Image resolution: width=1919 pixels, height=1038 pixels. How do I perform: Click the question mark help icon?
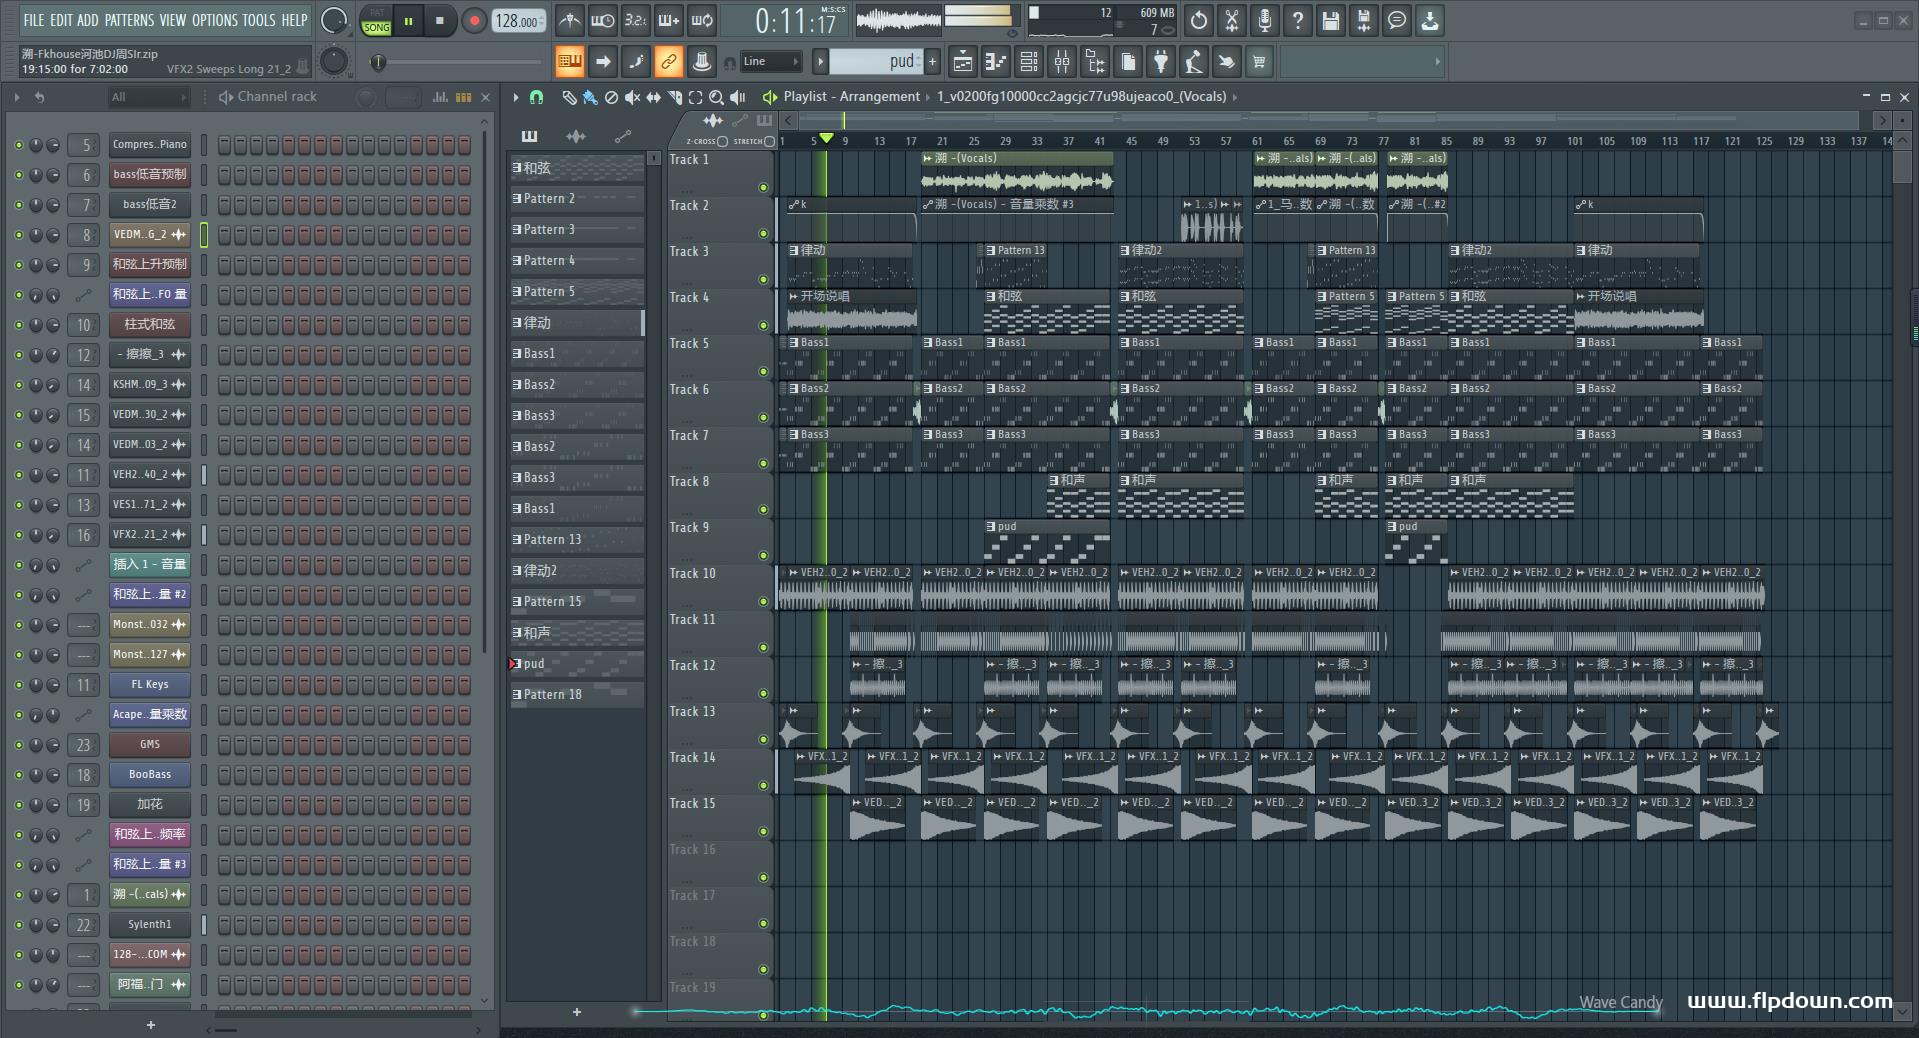click(1297, 20)
